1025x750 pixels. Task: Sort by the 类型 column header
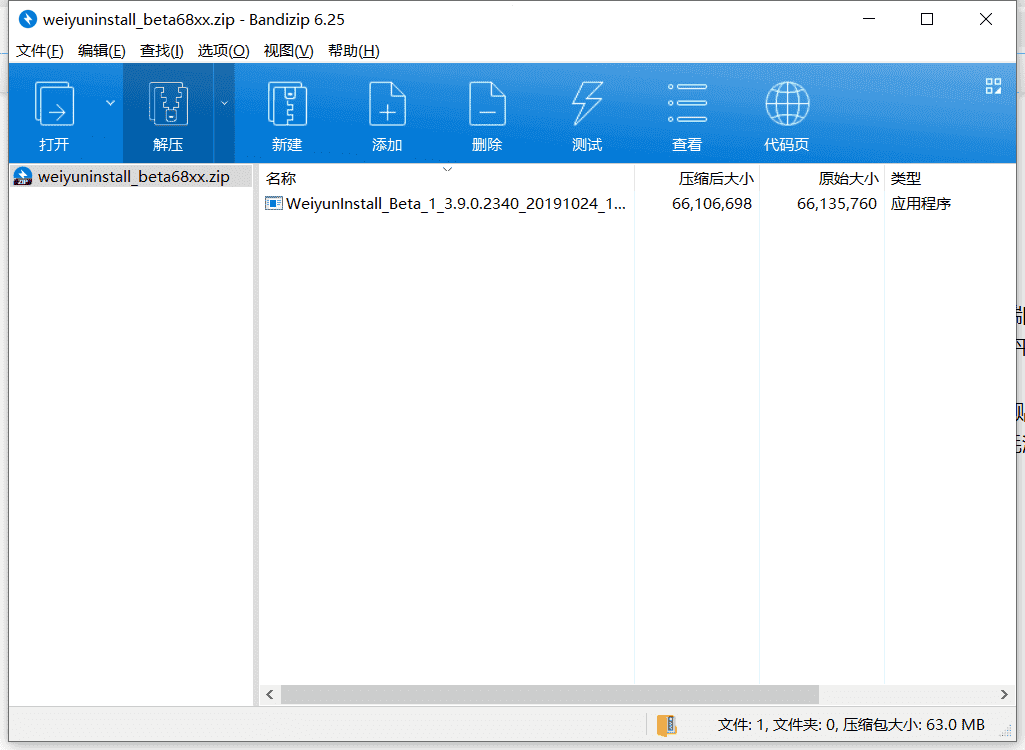tap(950, 178)
